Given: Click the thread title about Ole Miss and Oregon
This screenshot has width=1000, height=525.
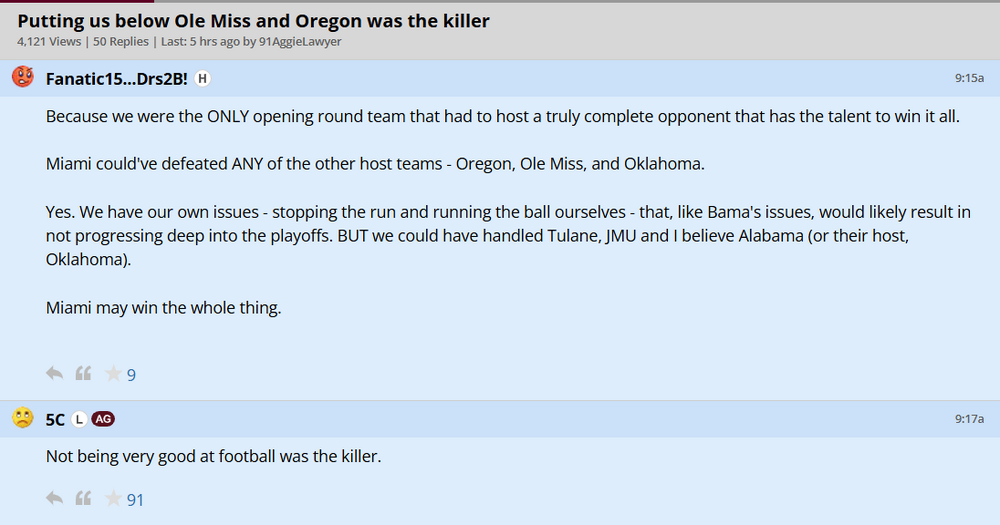Looking at the screenshot, I should [253, 20].
